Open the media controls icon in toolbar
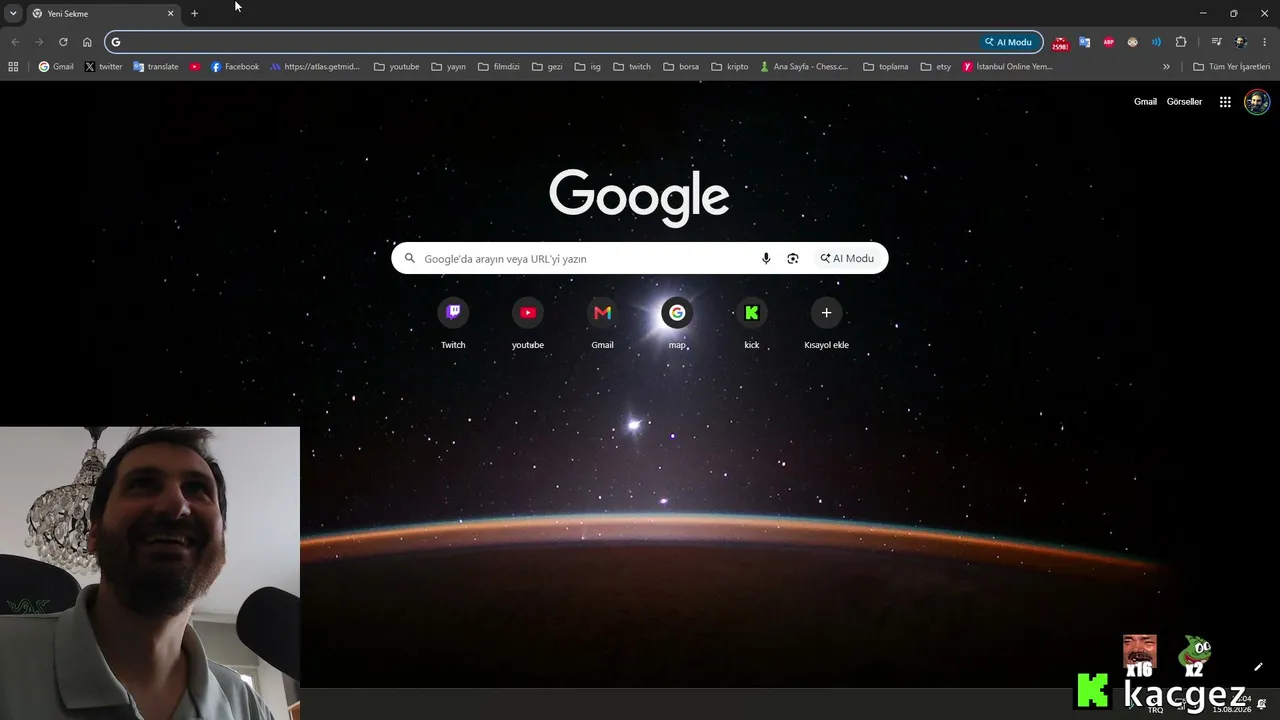Screen dimensions: 1280x720 point(1216,42)
